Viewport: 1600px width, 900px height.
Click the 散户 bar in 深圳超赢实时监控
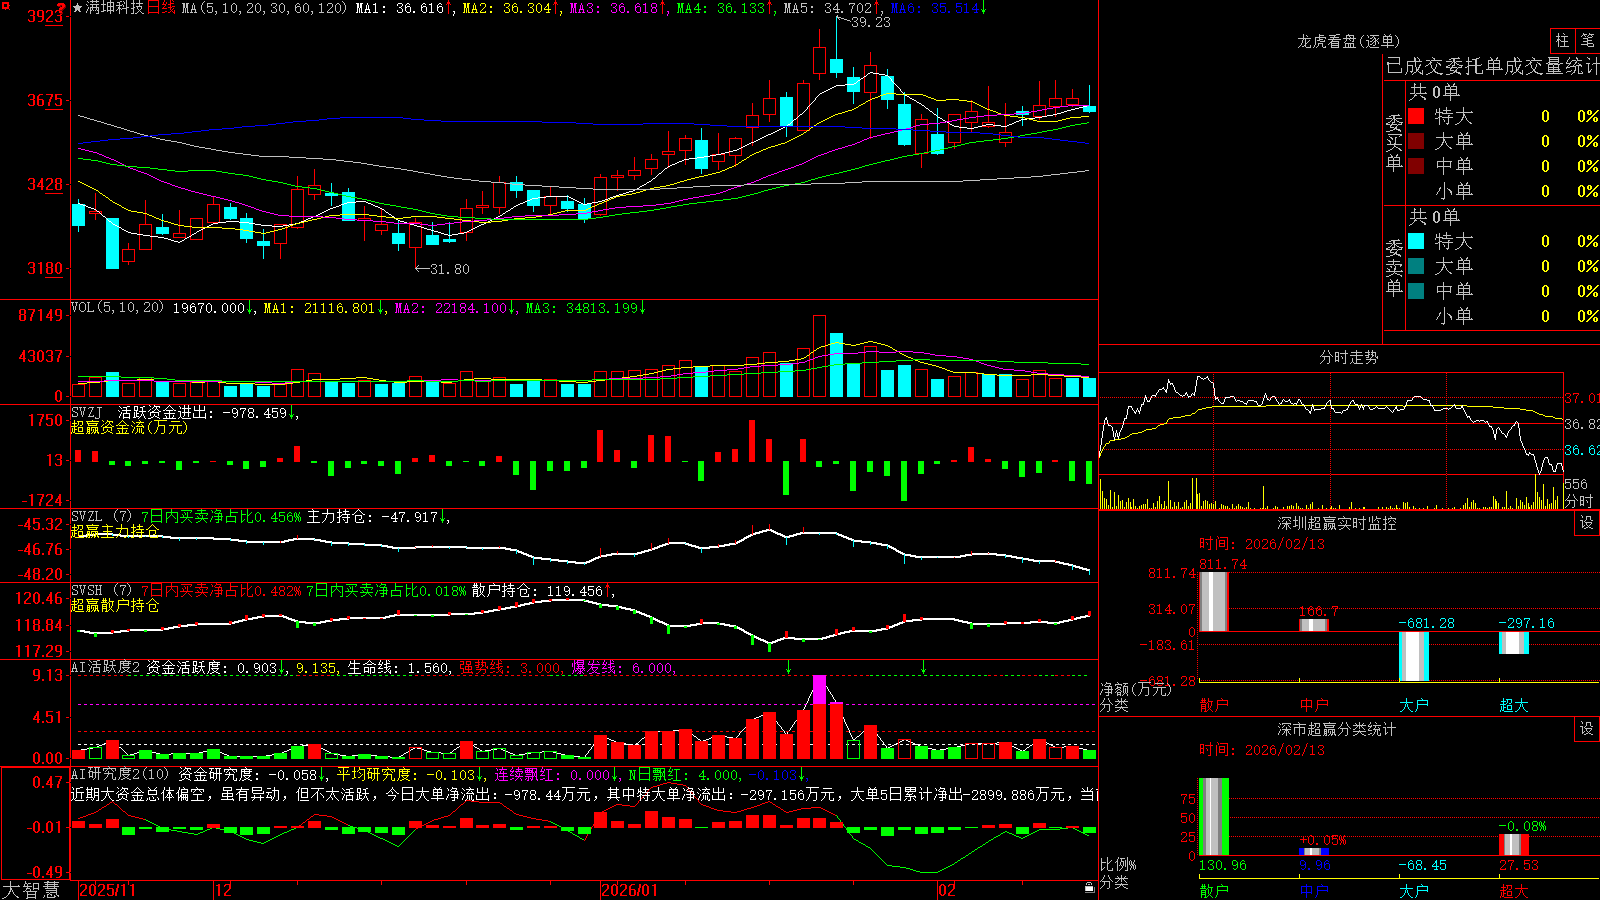click(1213, 601)
